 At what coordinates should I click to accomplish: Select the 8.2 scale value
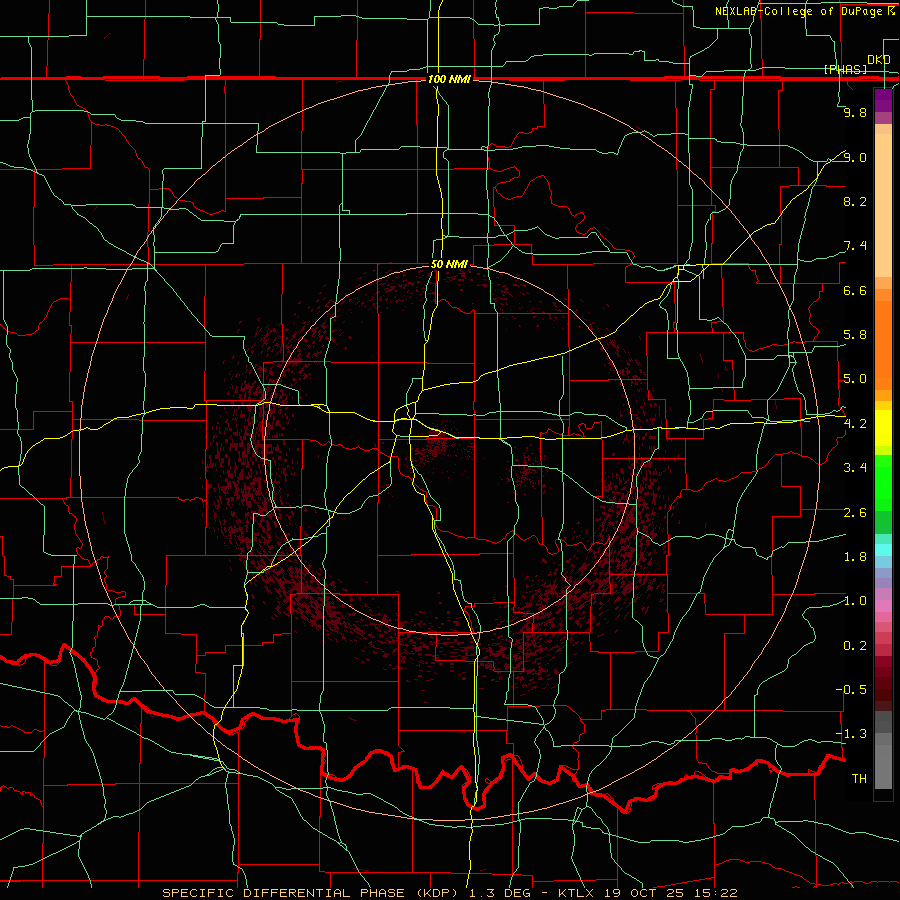(855, 201)
